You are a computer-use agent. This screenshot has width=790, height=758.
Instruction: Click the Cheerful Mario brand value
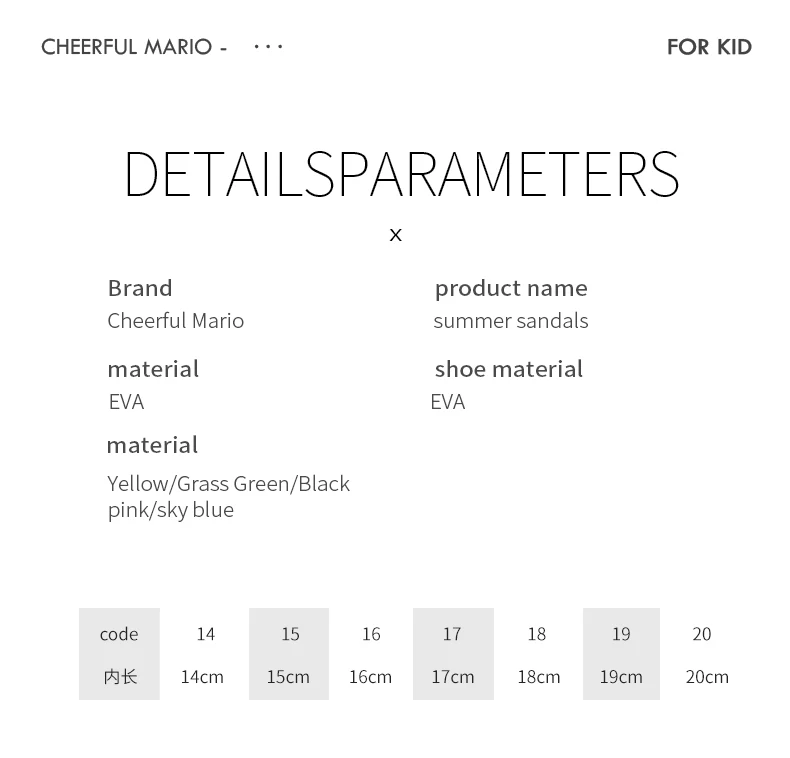[x=176, y=321]
